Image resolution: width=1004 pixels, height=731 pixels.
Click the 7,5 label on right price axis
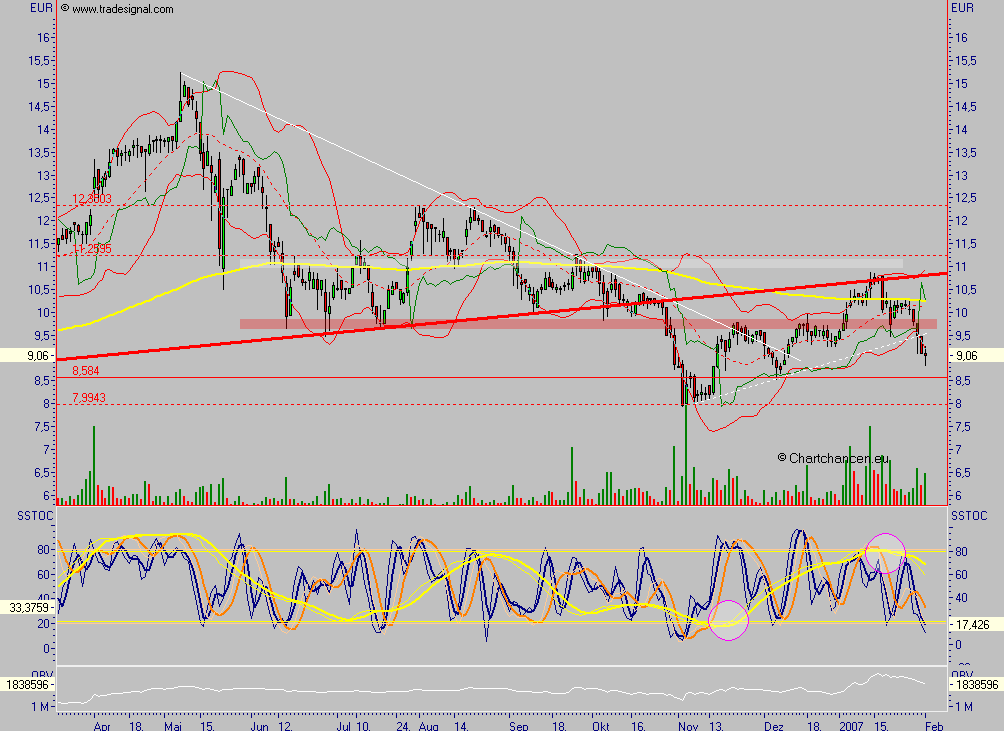[964, 426]
